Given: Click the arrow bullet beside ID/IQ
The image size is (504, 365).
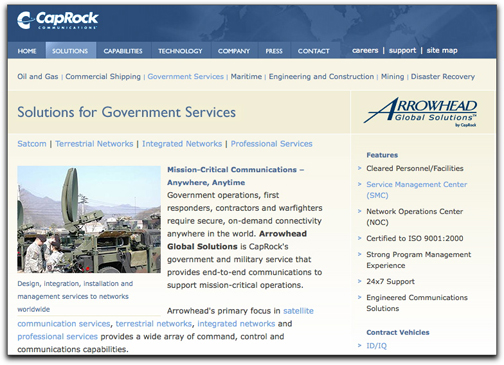Looking at the screenshot, I should [x=360, y=345].
